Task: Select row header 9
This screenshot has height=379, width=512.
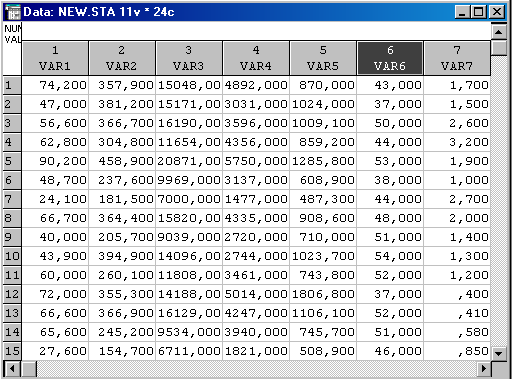Action: pyautogui.click(x=12, y=237)
